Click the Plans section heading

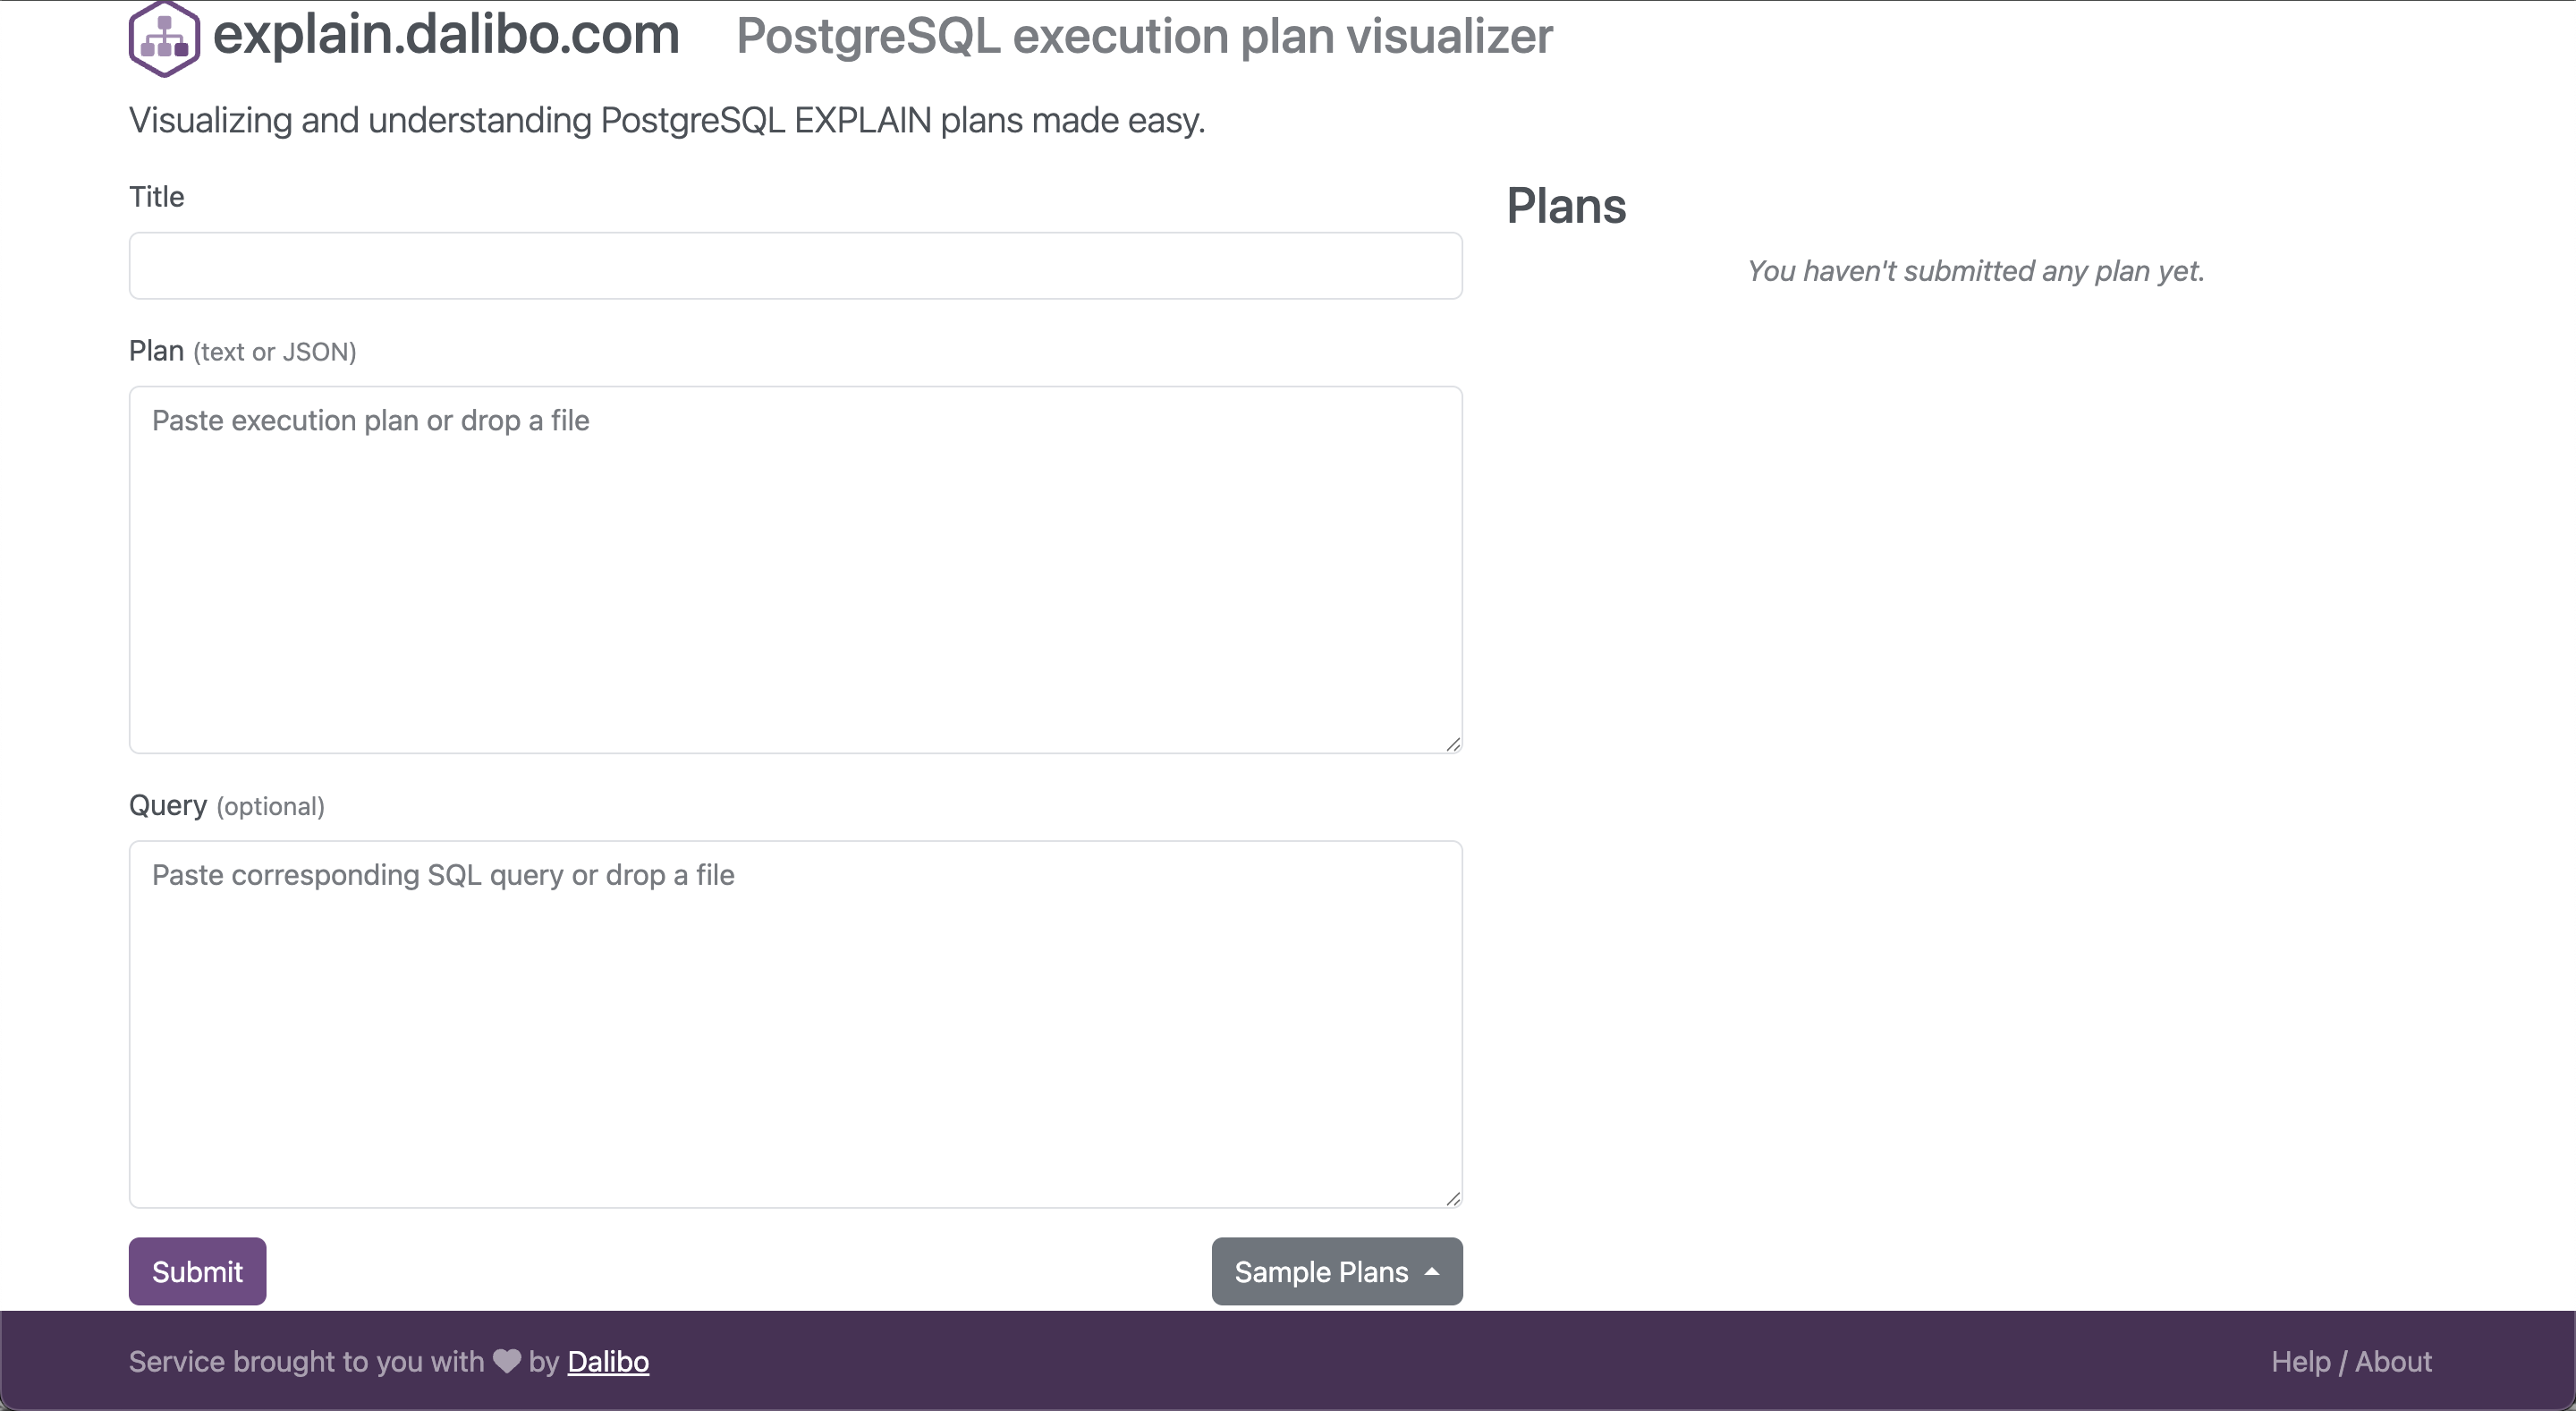[x=1566, y=207]
